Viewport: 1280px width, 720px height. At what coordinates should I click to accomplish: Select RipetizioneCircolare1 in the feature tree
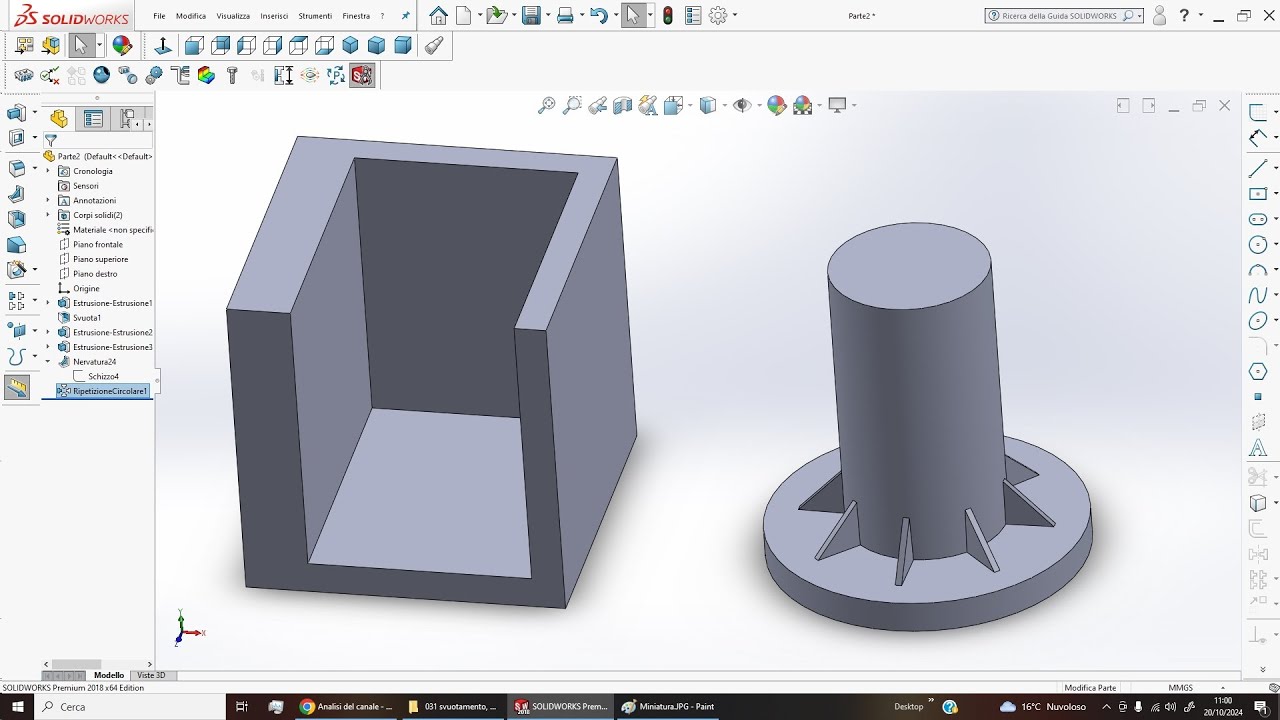[x=103, y=391]
